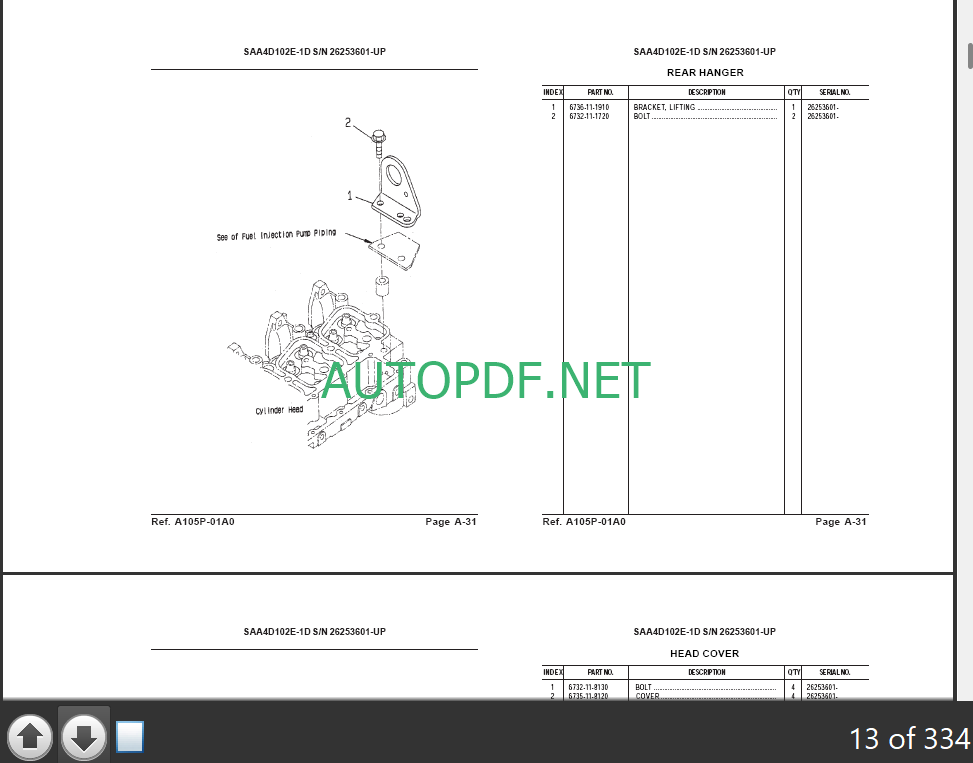Click the HEAD COVER section heading
The width and height of the screenshot is (973, 763).
point(705,654)
